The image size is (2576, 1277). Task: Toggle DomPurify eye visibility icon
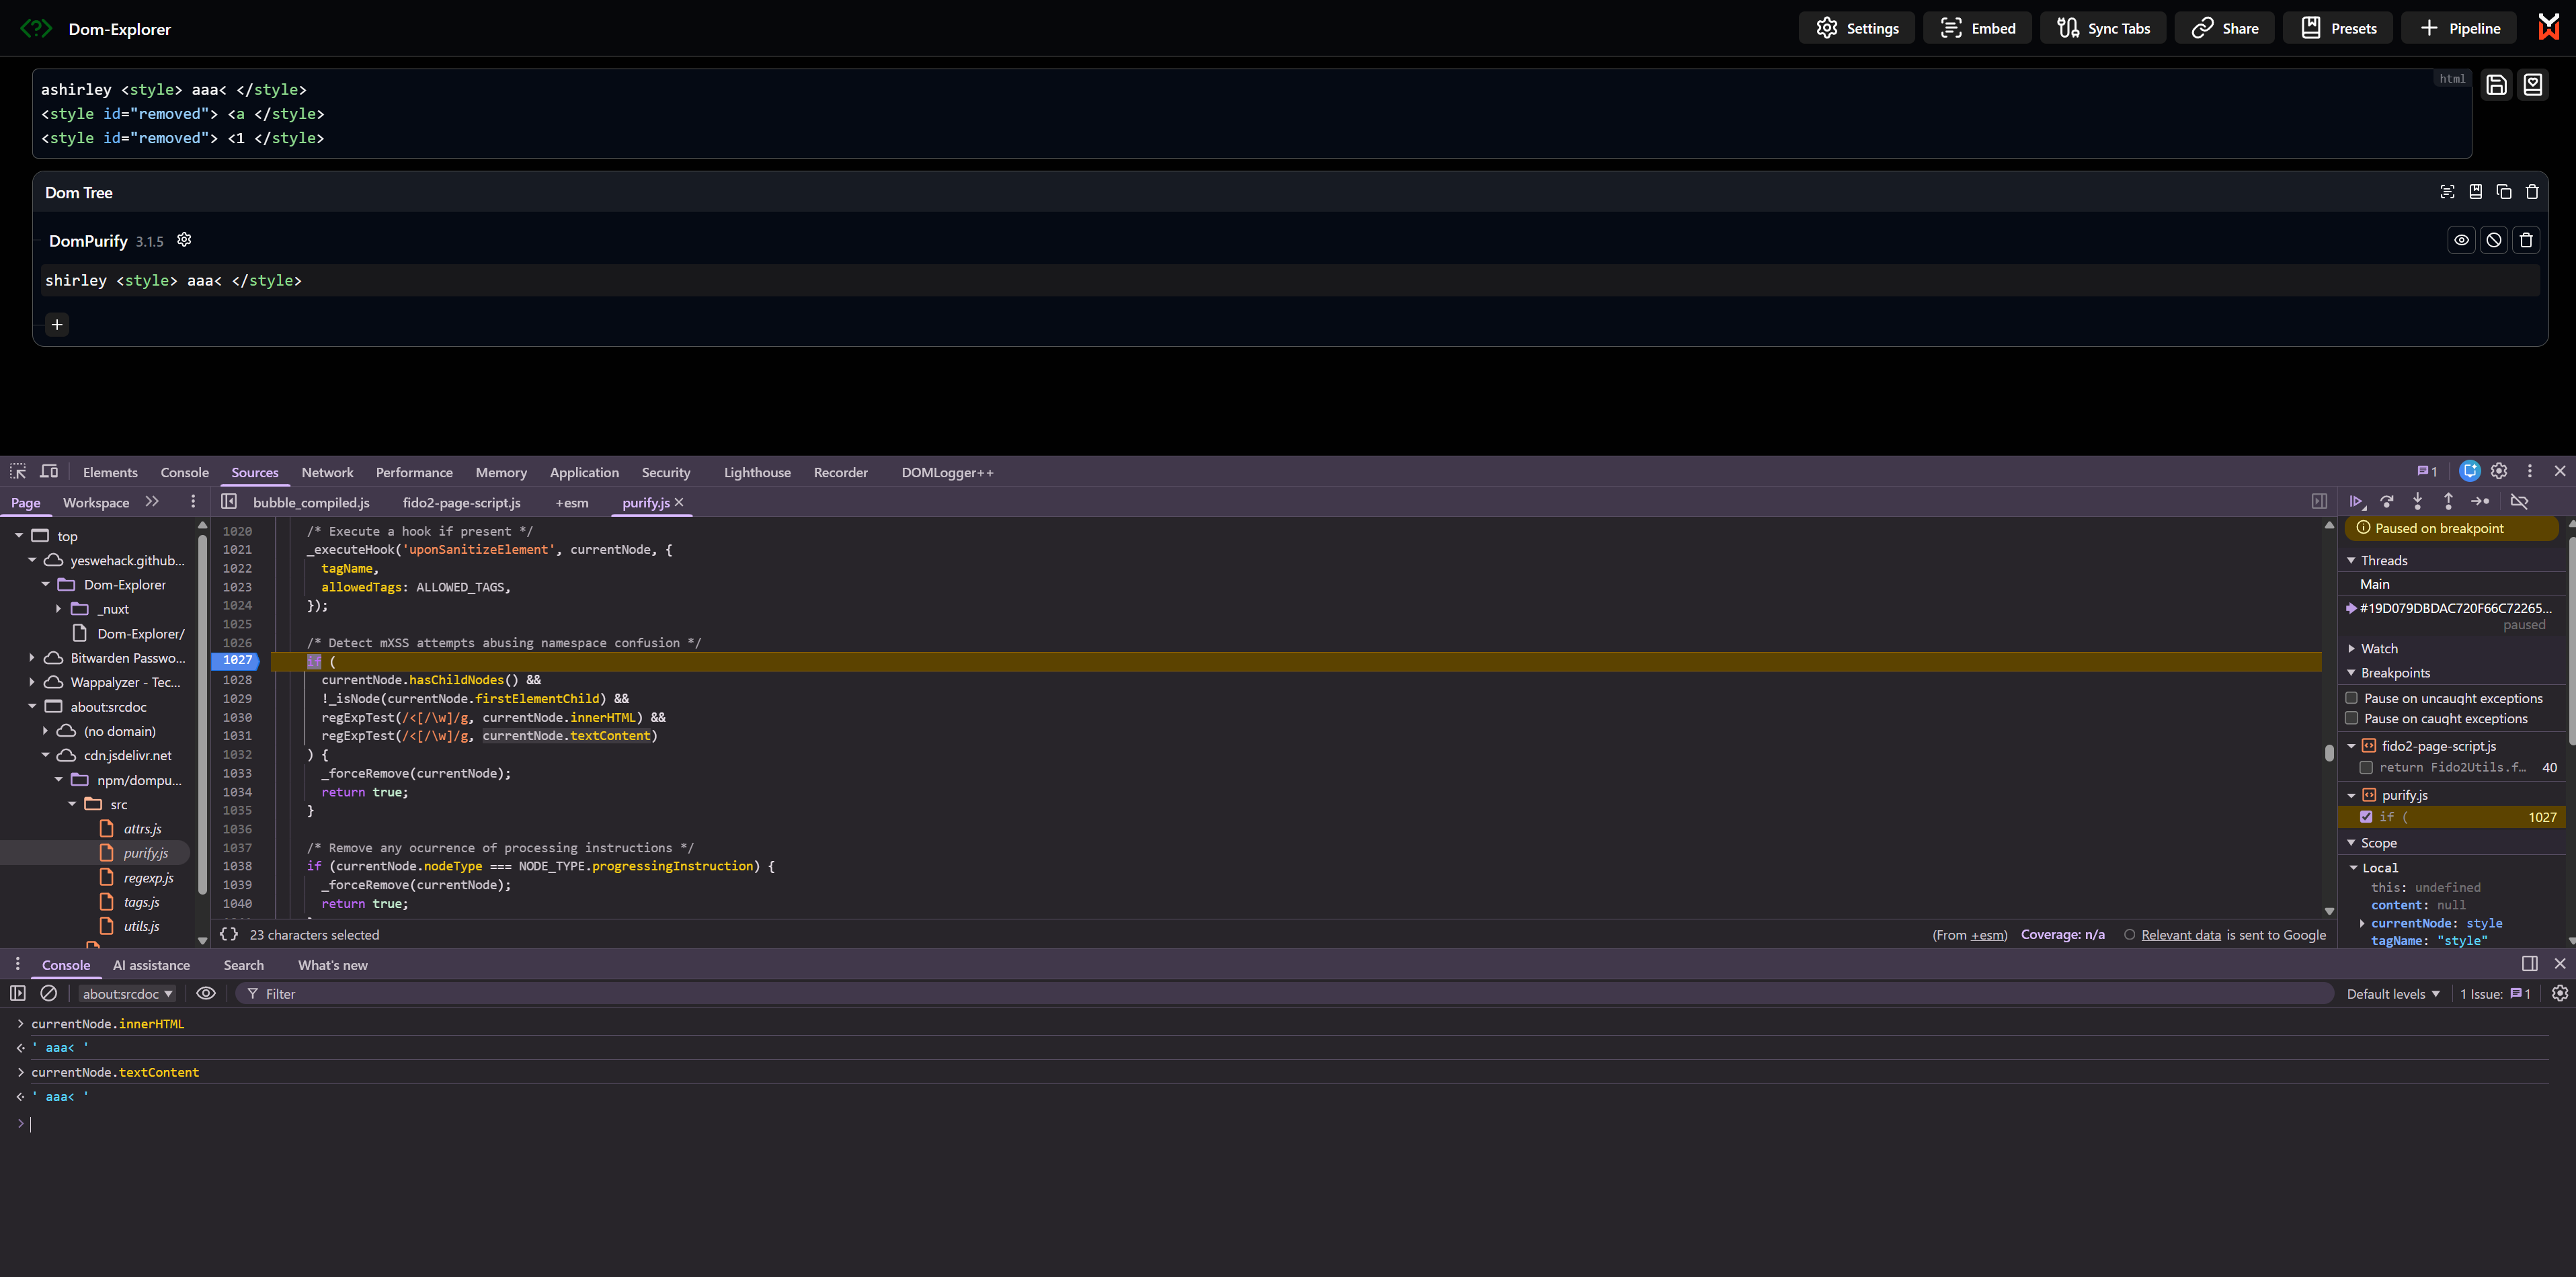tap(2461, 240)
